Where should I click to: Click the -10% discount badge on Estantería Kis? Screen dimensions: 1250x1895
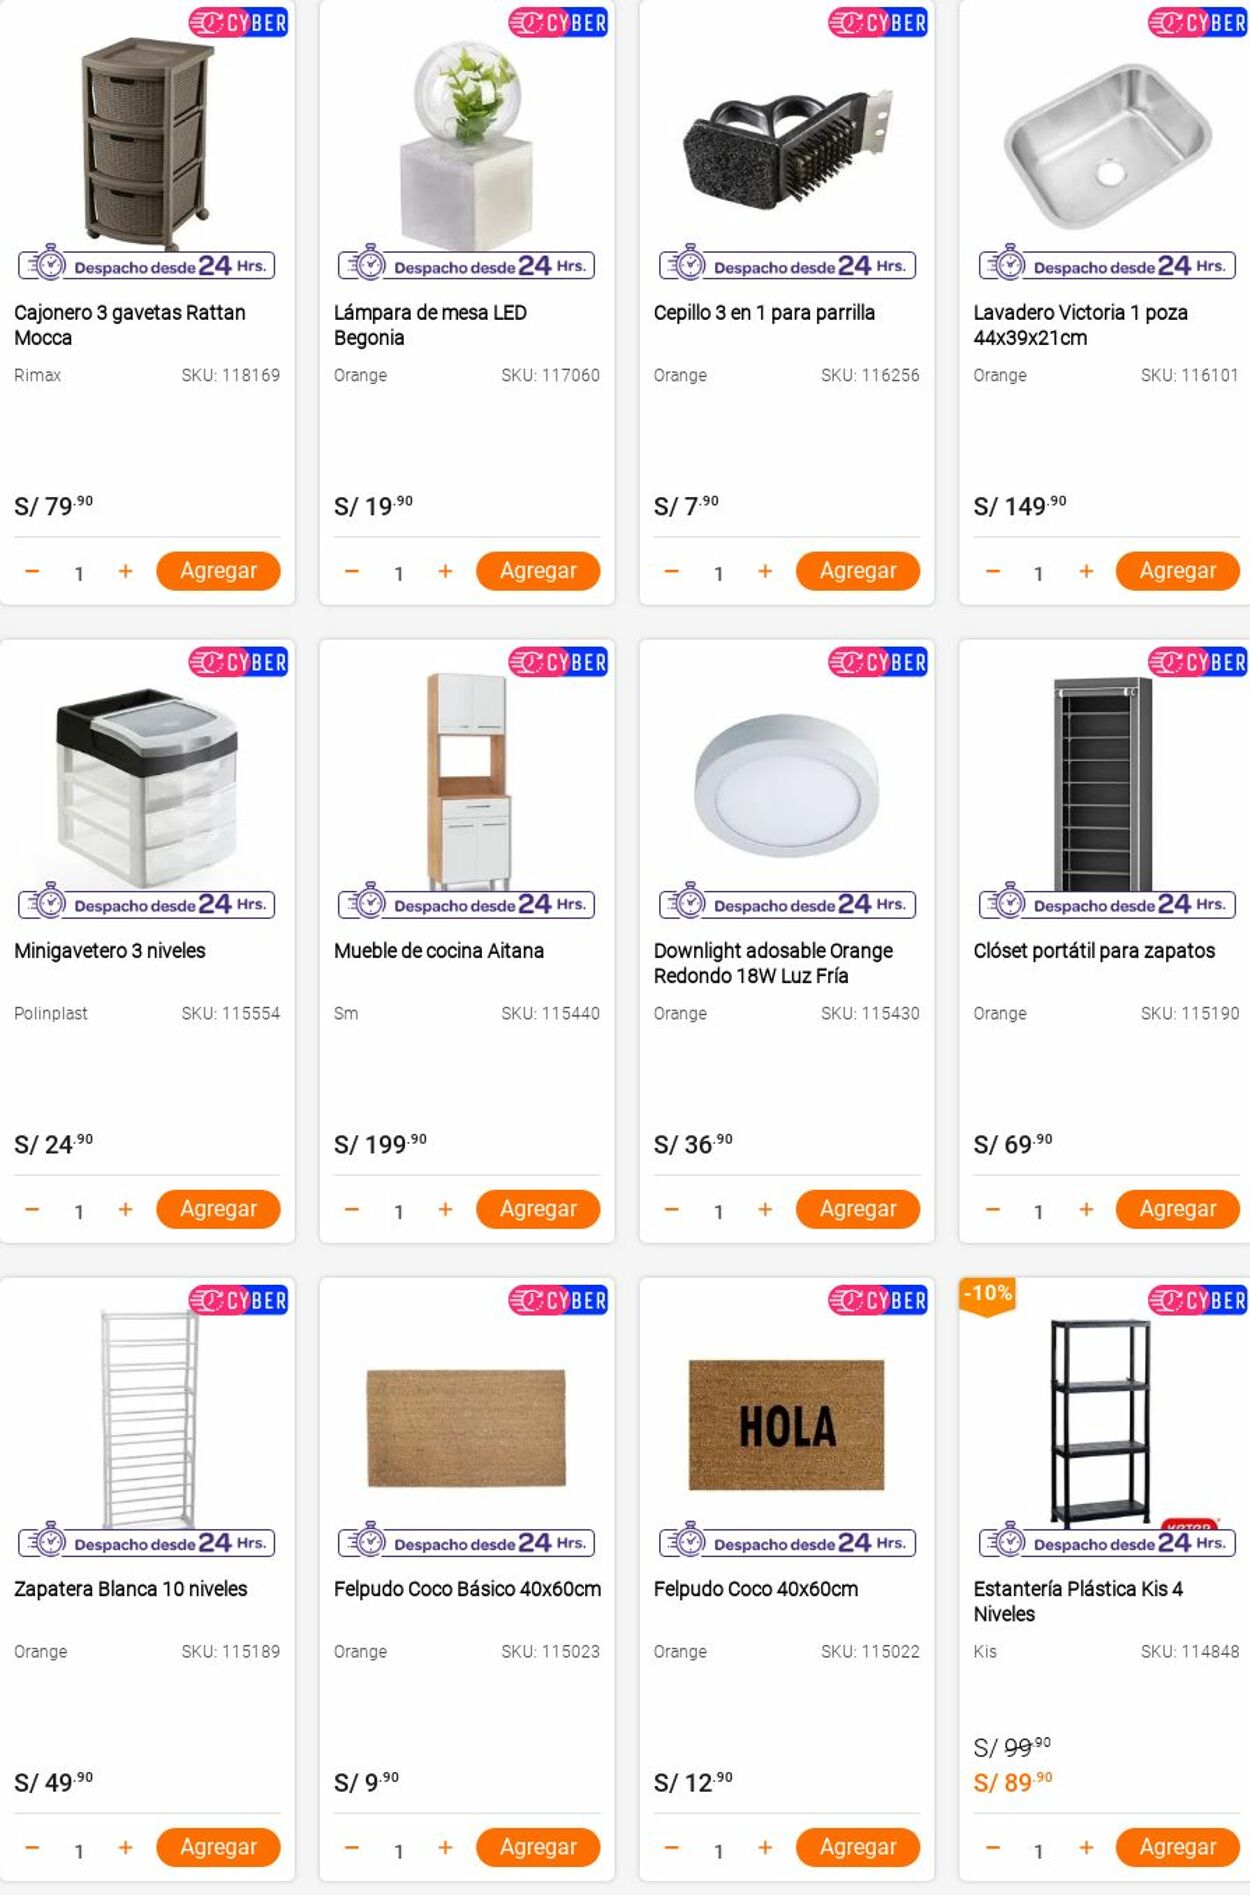pyautogui.click(x=987, y=1294)
